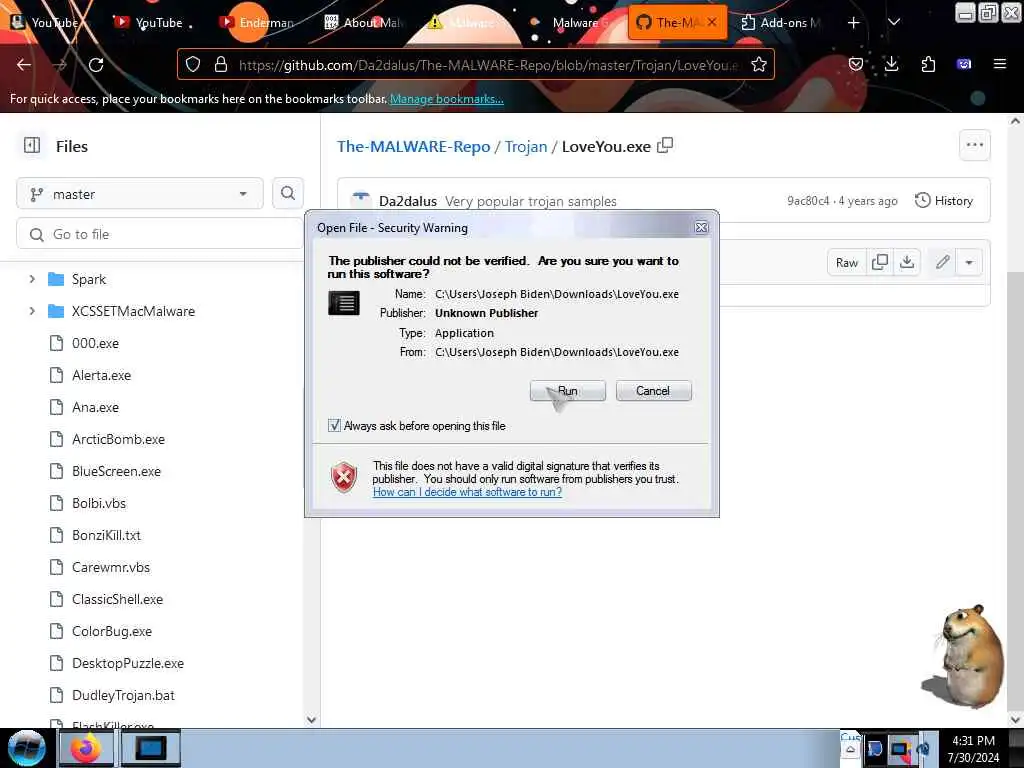
Task: Open commit 9ac80c4
Action: coord(808,200)
